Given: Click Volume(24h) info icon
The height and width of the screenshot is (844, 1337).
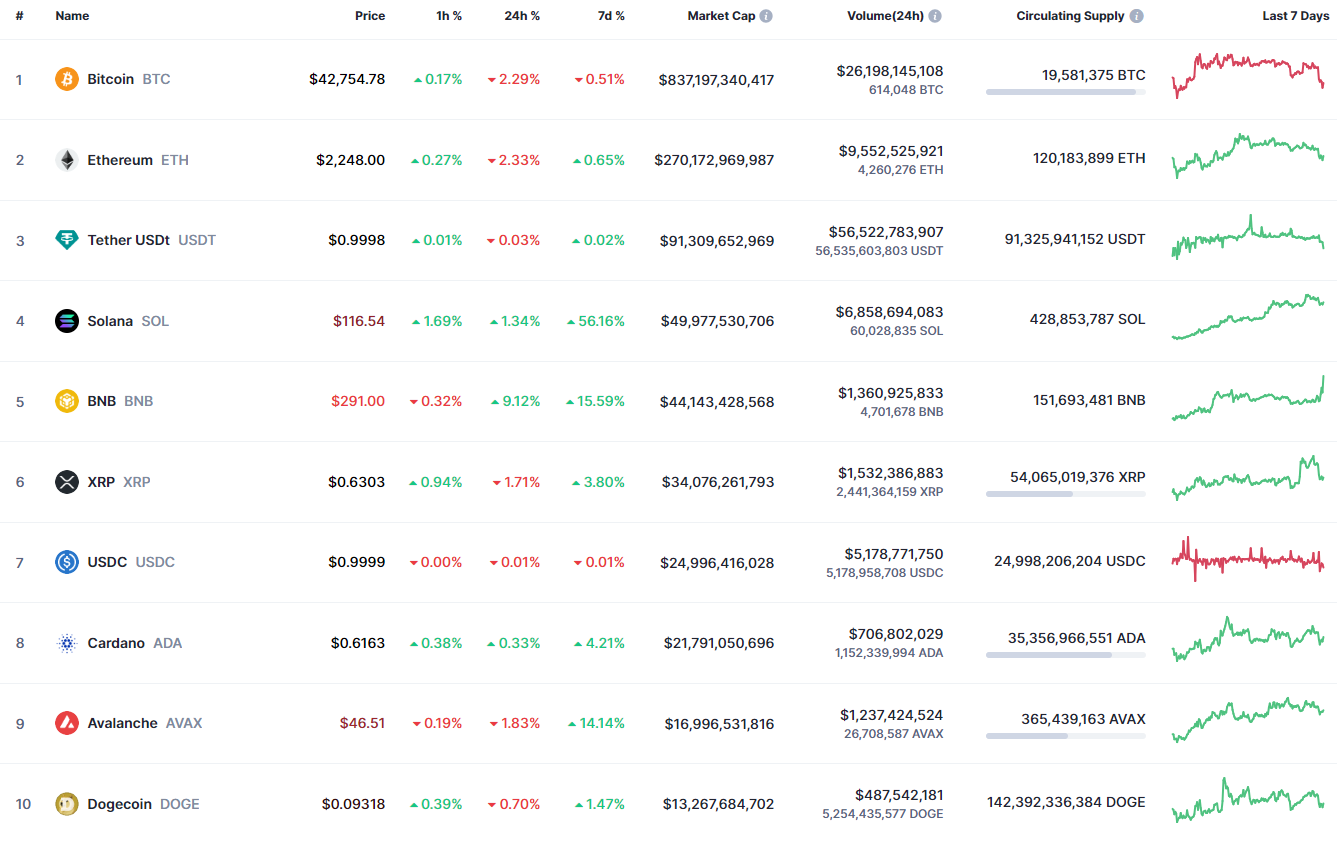Looking at the screenshot, I should [x=935, y=16].
